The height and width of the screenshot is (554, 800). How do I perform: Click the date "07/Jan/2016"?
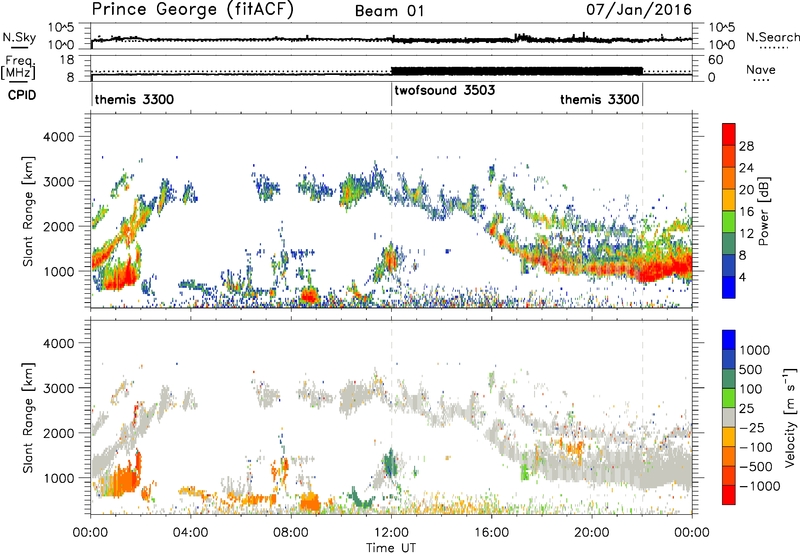(638, 10)
